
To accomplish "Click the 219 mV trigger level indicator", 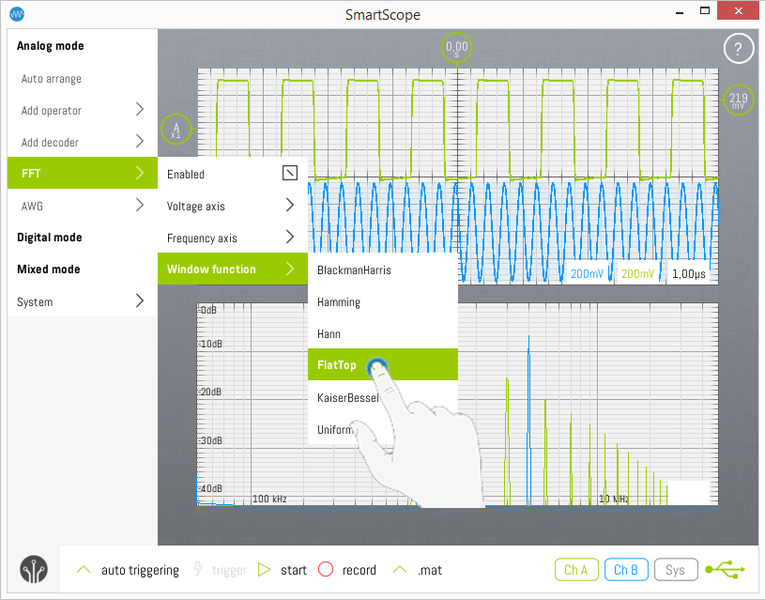I will [x=738, y=99].
